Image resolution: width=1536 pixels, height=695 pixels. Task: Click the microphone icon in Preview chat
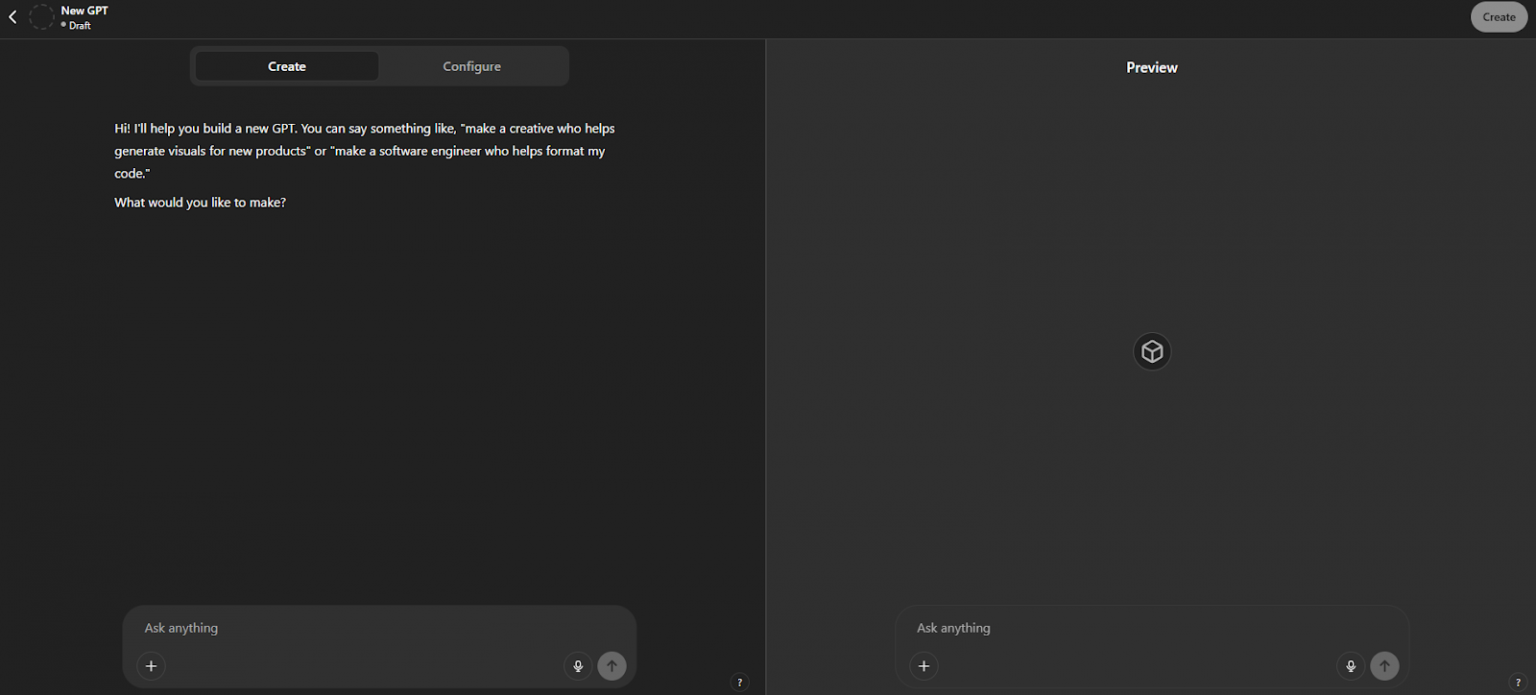pyautogui.click(x=1350, y=666)
